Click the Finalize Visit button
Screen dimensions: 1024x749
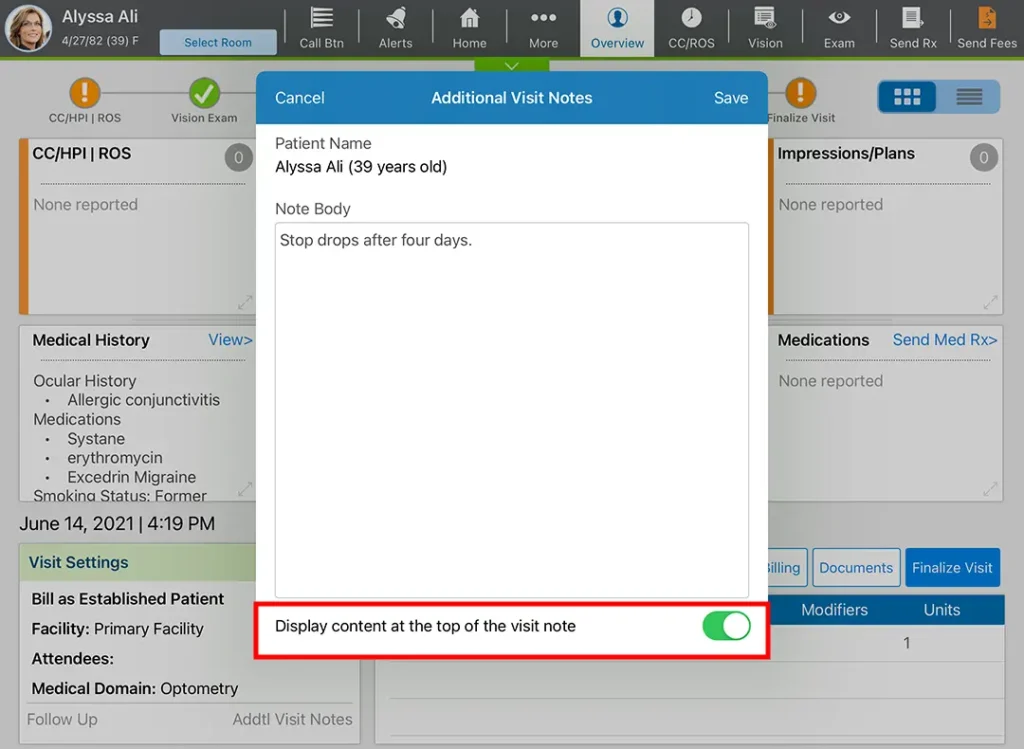[x=952, y=567]
